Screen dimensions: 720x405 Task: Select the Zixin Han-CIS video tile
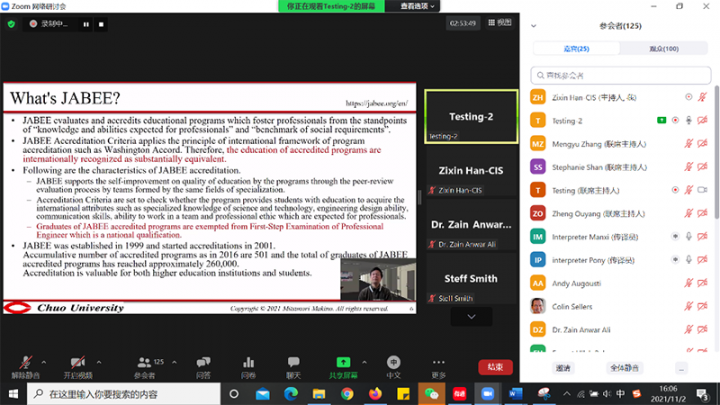[471, 171]
